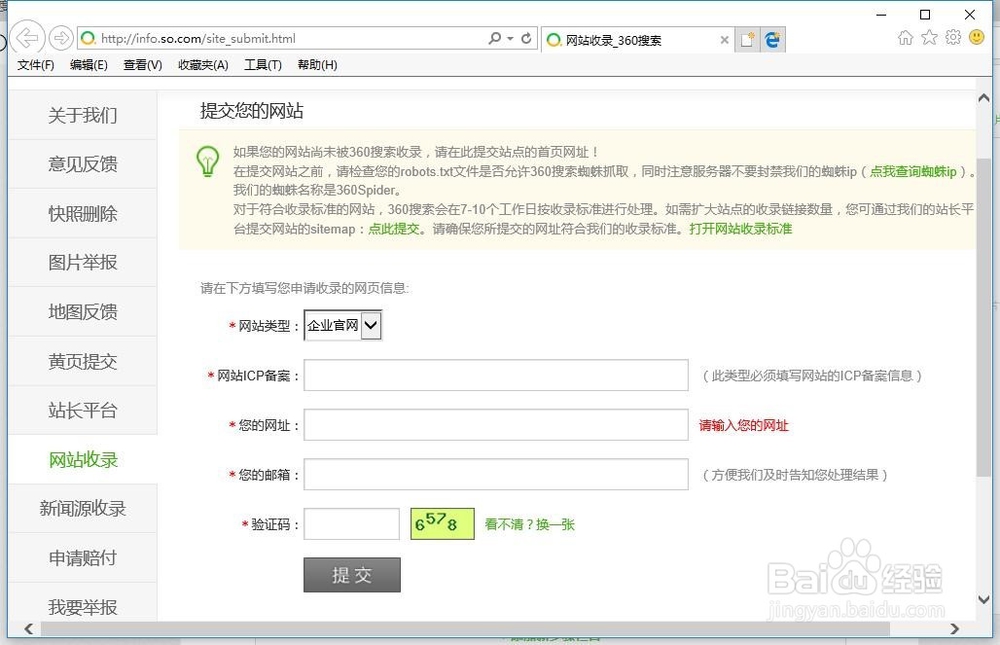Open Favorites with the star icon
This screenshot has width=1000, height=645.
point(929,38)
